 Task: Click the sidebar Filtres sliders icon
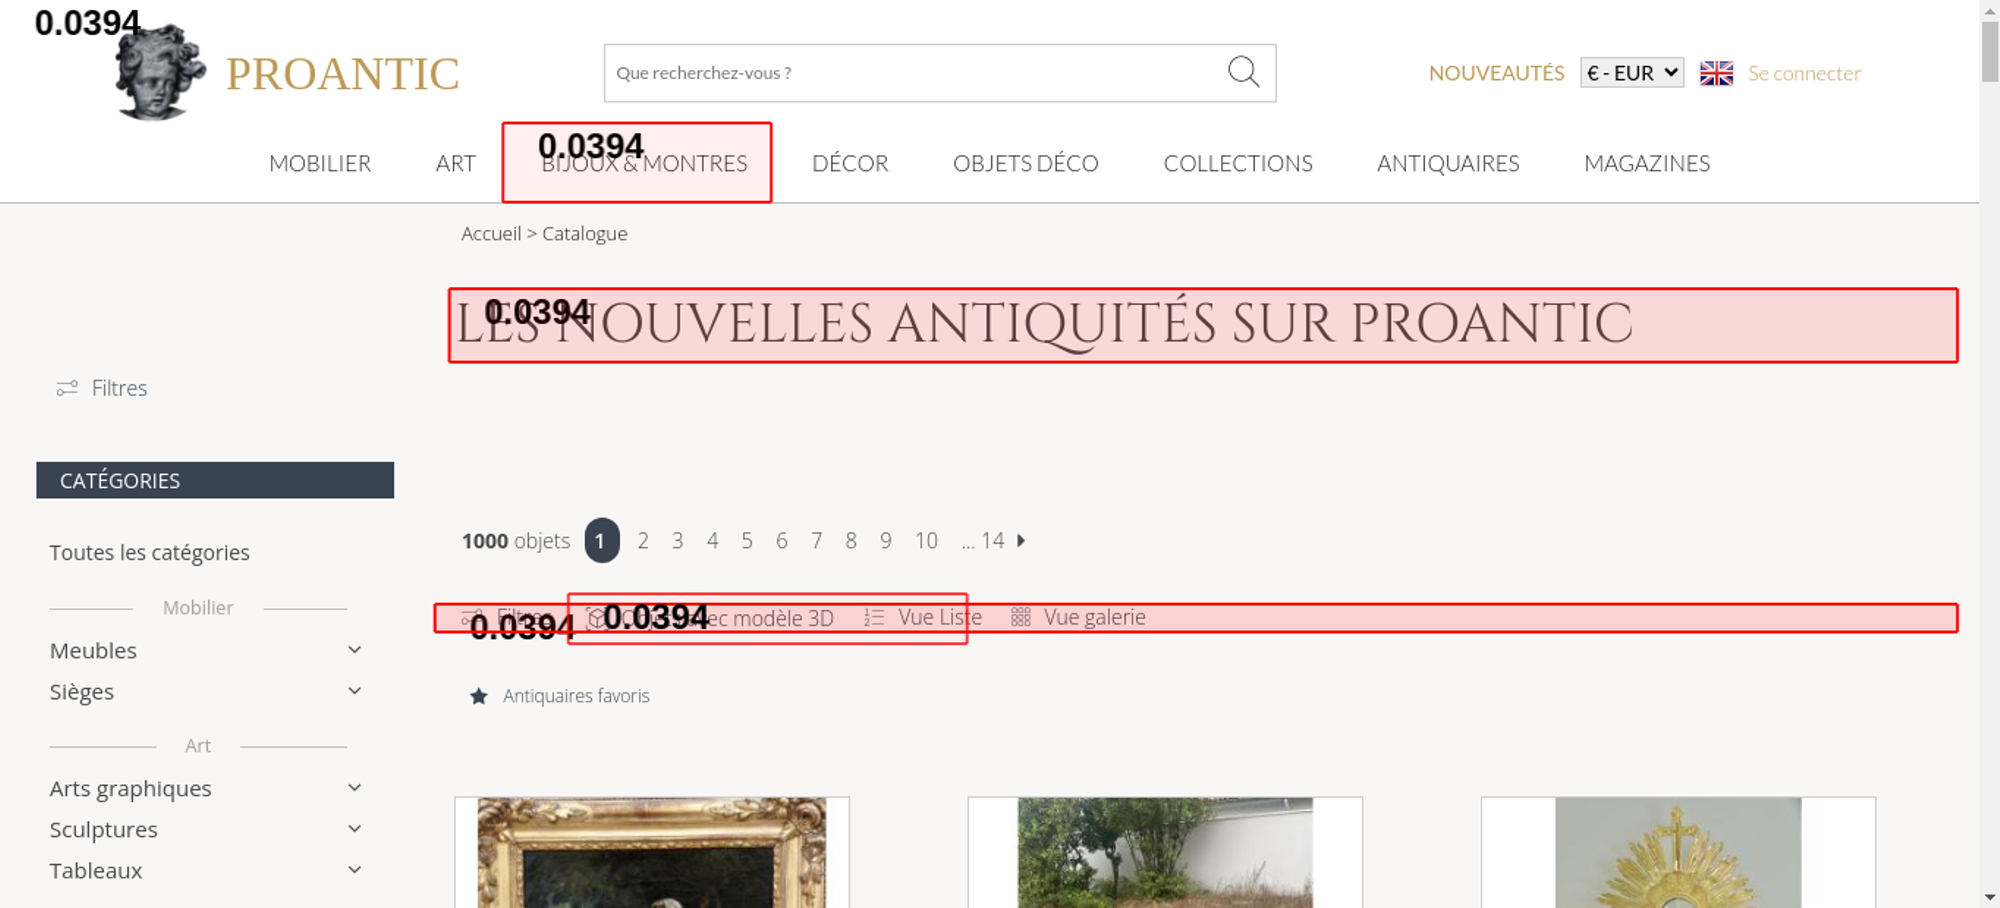point(67,388)
